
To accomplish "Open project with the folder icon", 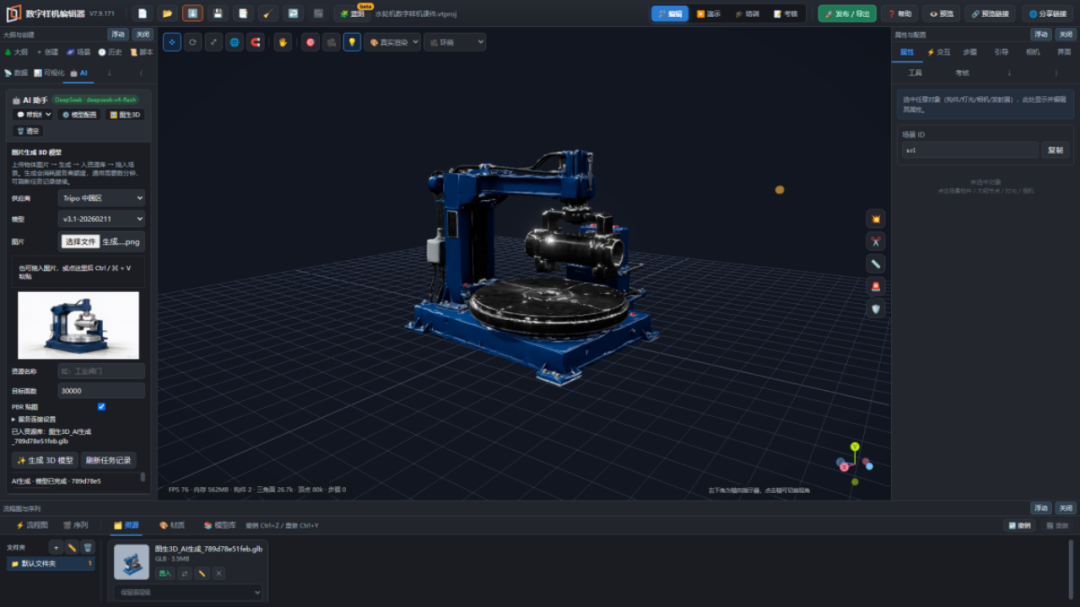I will click(x=167, y=13).
